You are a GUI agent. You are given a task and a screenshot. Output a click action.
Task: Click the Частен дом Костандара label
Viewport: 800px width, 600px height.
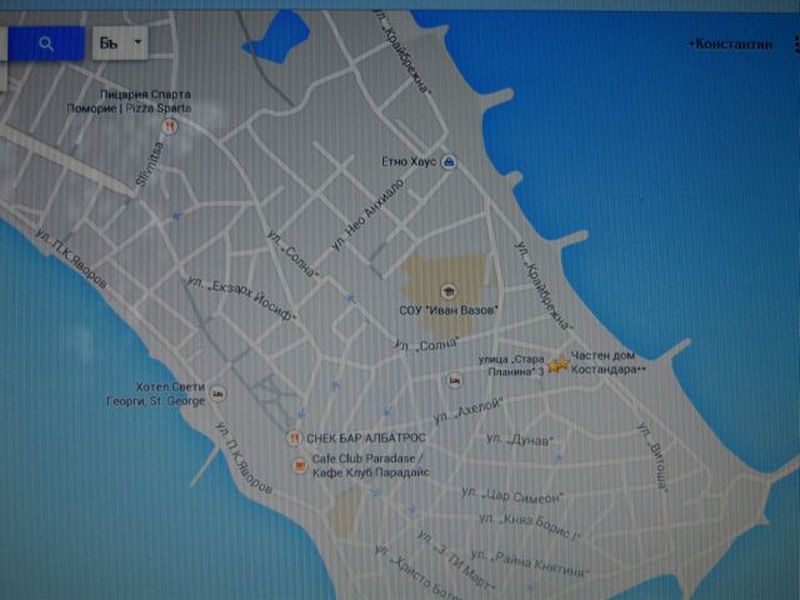click(x=608, y=362)
